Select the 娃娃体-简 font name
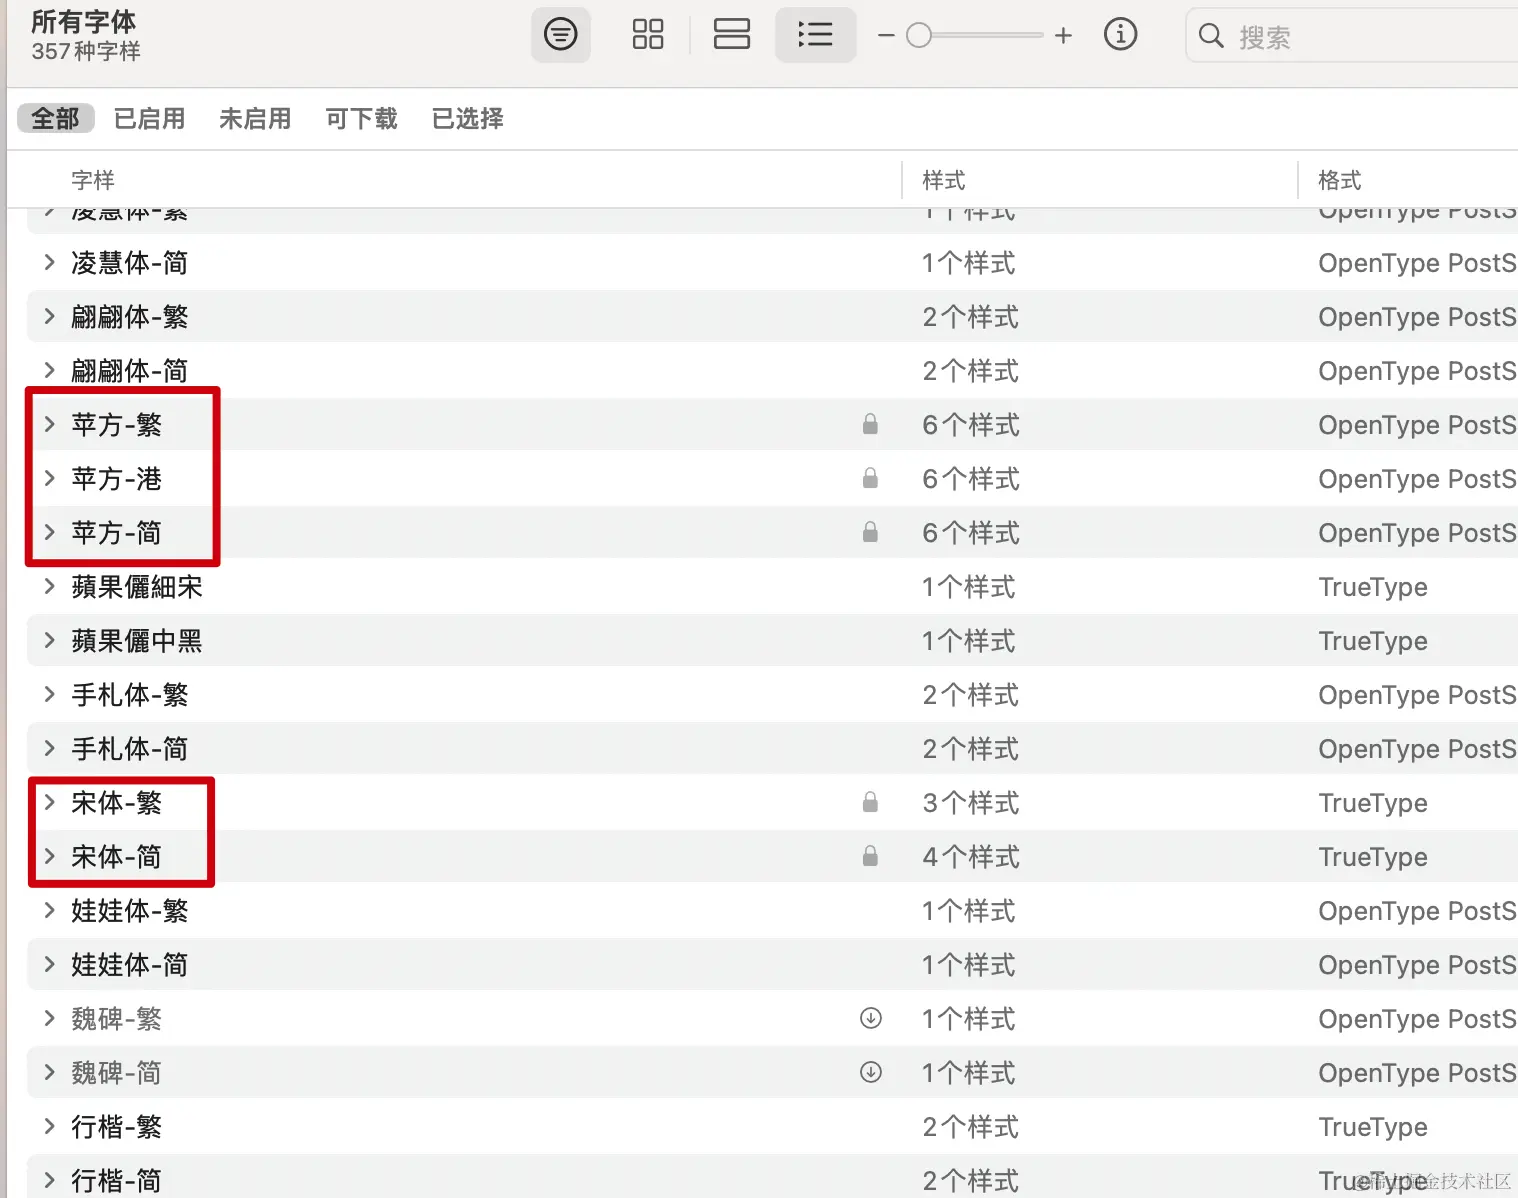 click(x=130, y=965)
